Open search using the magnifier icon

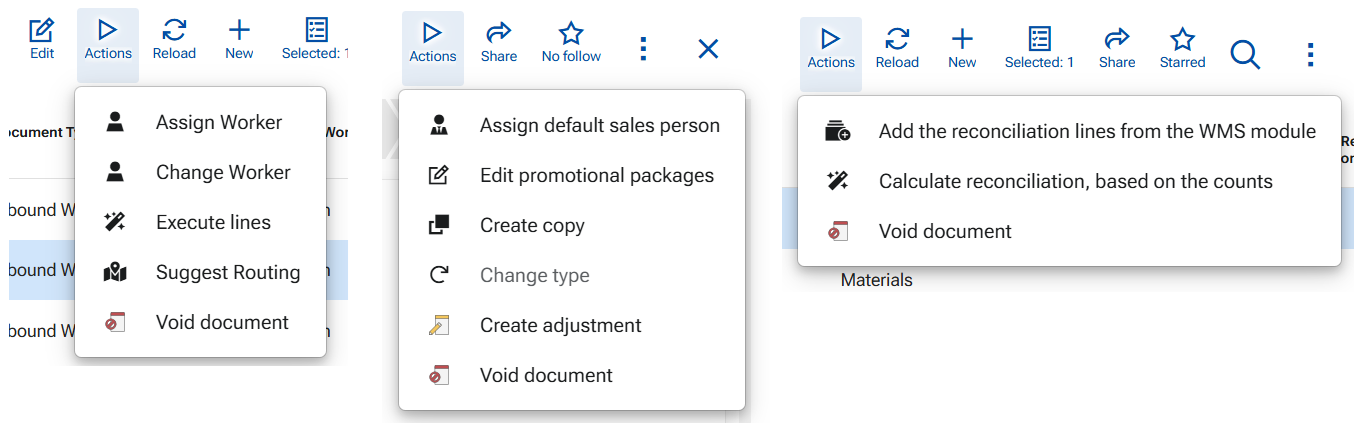pos(1245,54)
